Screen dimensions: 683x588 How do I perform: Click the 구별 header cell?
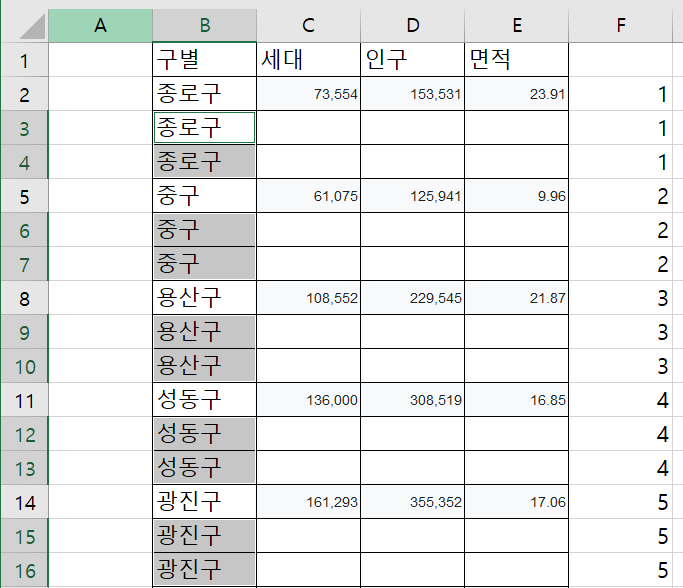tap(204, 60)
